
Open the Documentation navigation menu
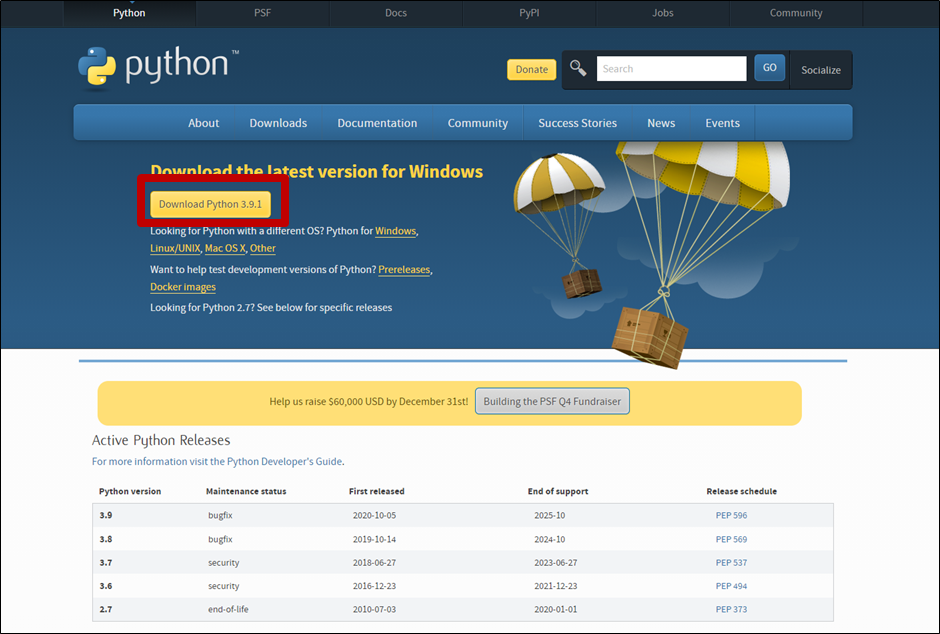(x=377, y=123)
